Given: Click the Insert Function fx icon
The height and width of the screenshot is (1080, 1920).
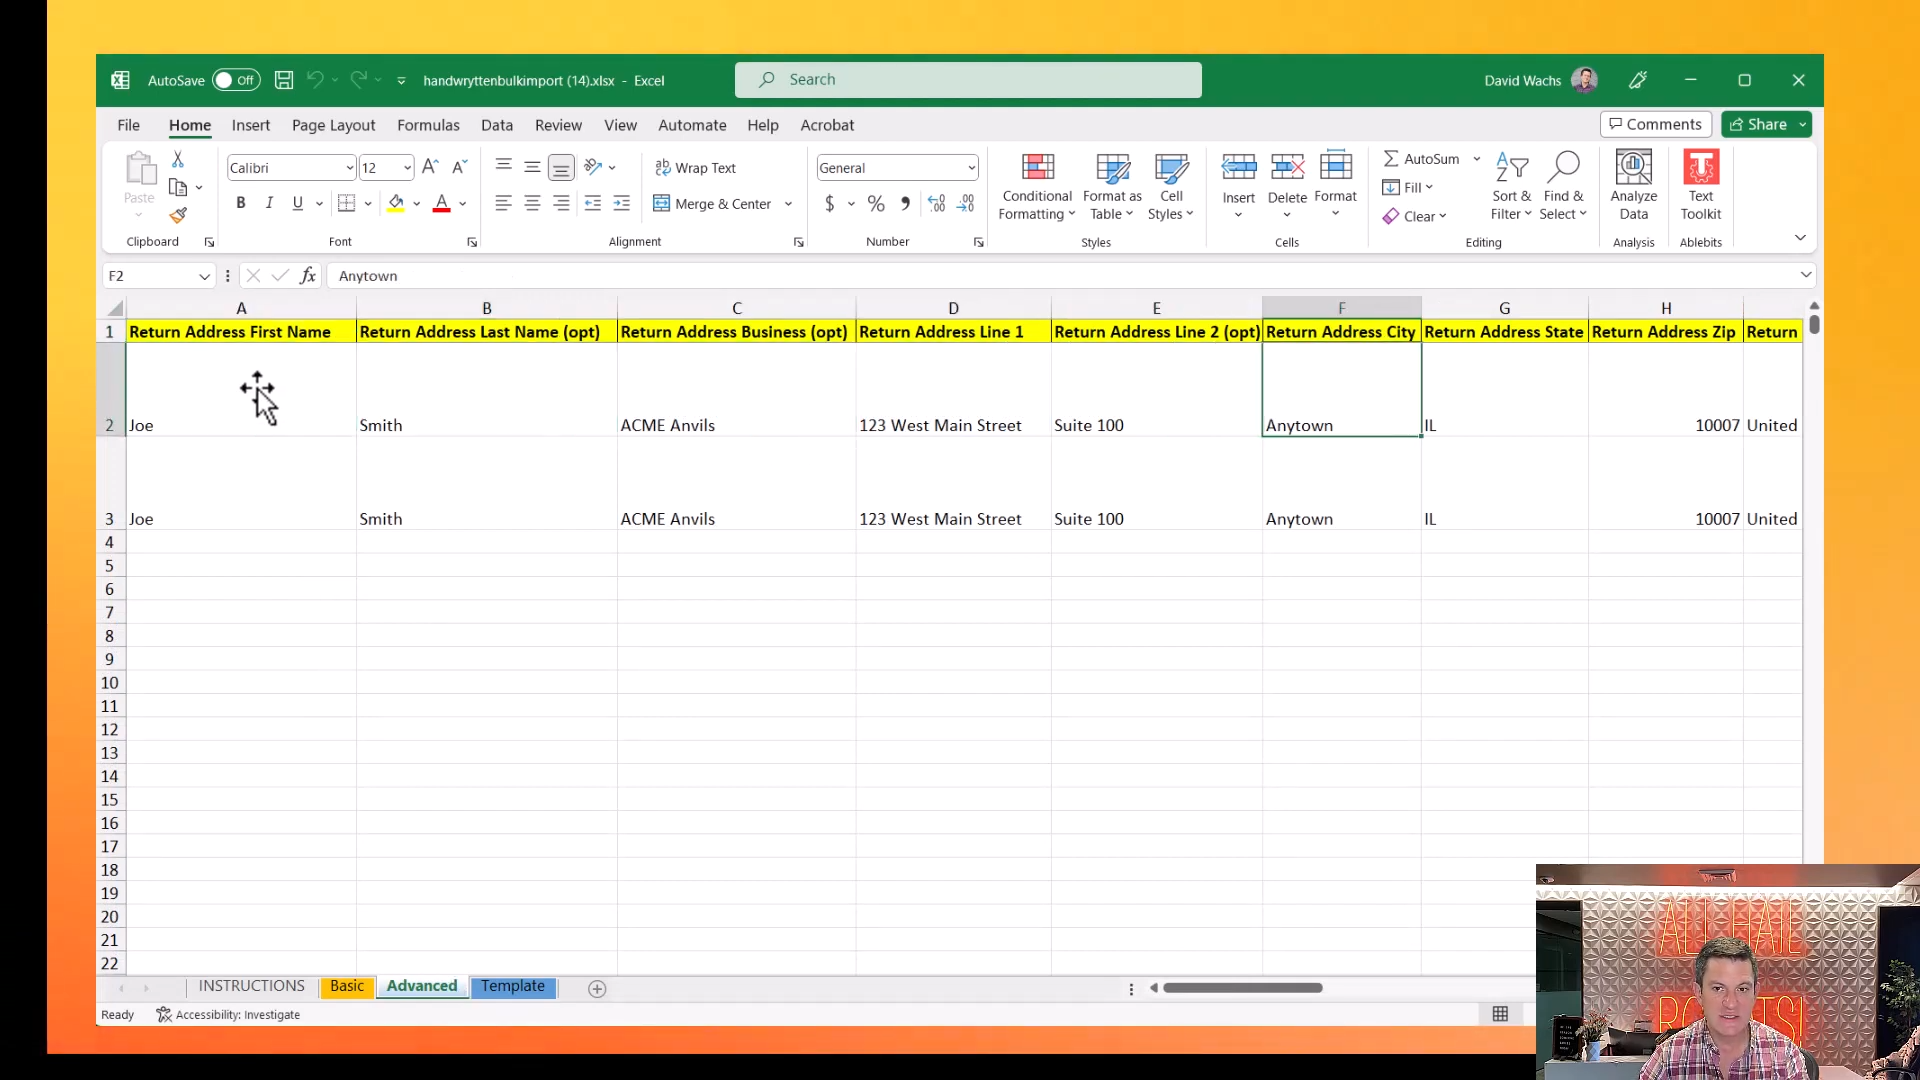Looking at the screenshot, I should point(308,276).
